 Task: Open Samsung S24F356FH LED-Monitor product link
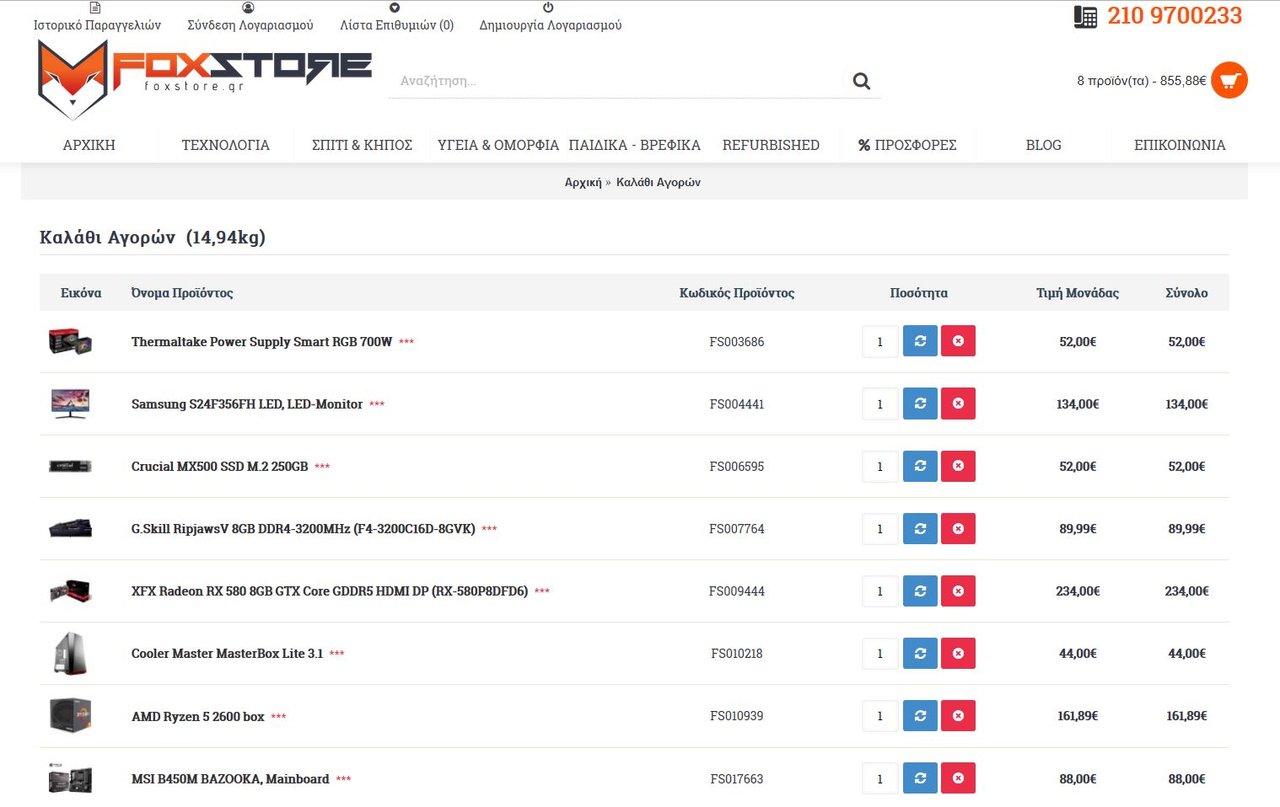point(247,404)
